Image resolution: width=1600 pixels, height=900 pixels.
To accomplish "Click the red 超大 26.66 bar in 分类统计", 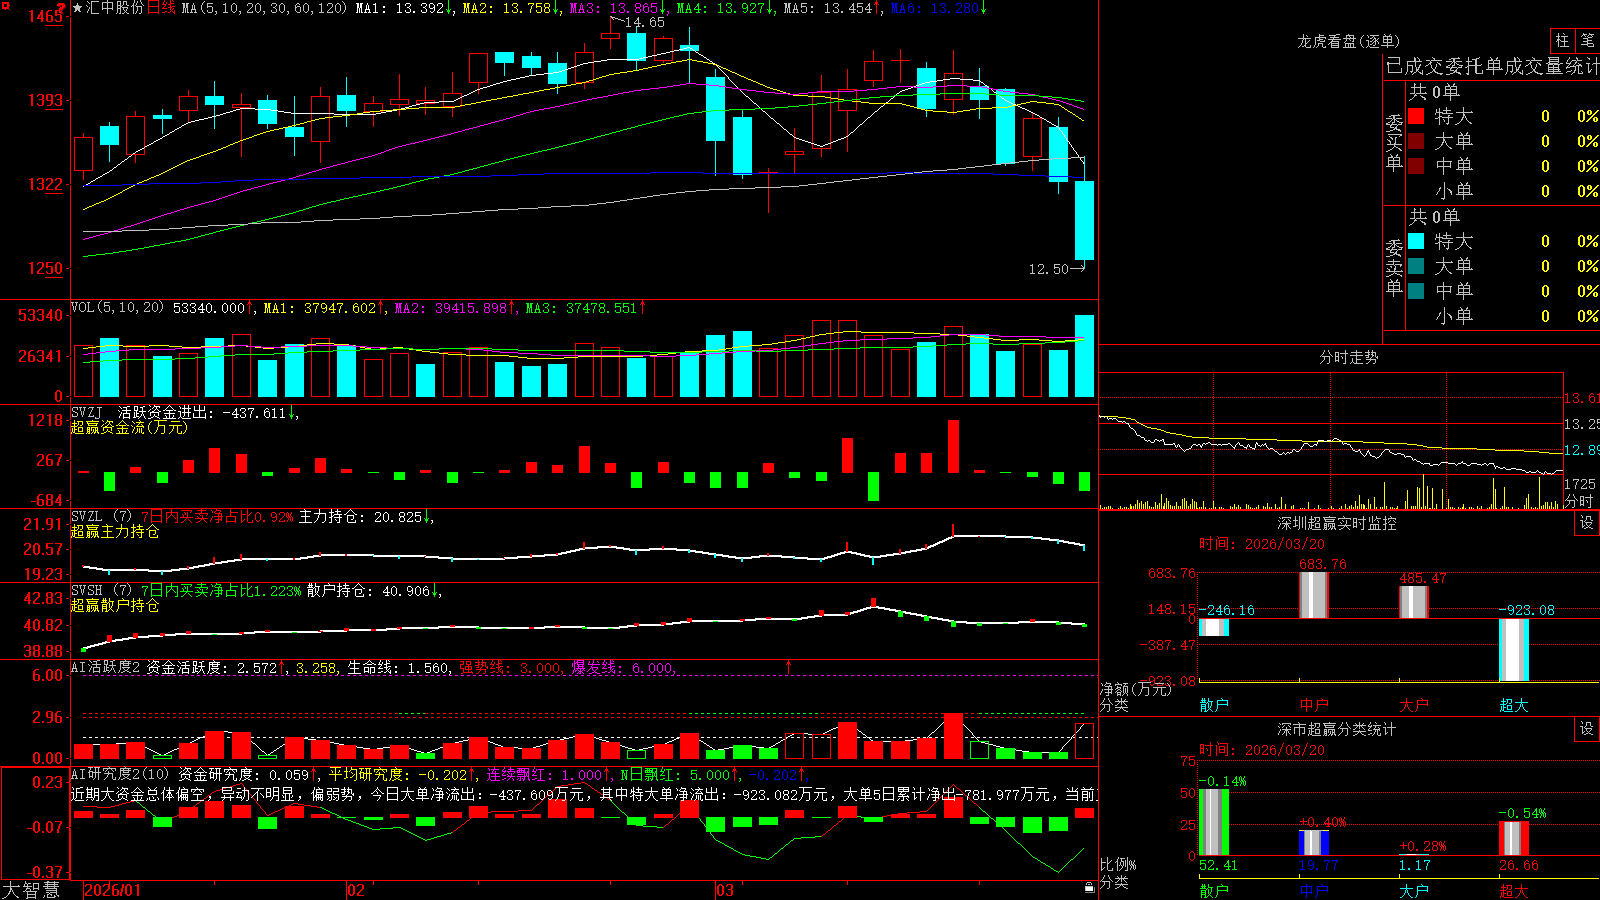I will click(x=1513, y=839).
